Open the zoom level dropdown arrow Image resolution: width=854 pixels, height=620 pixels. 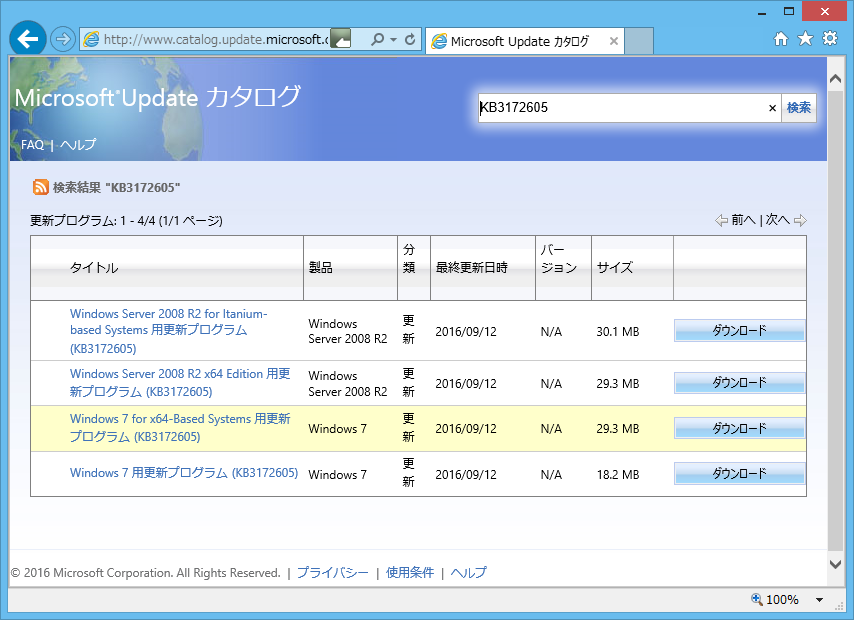[819, 600]
